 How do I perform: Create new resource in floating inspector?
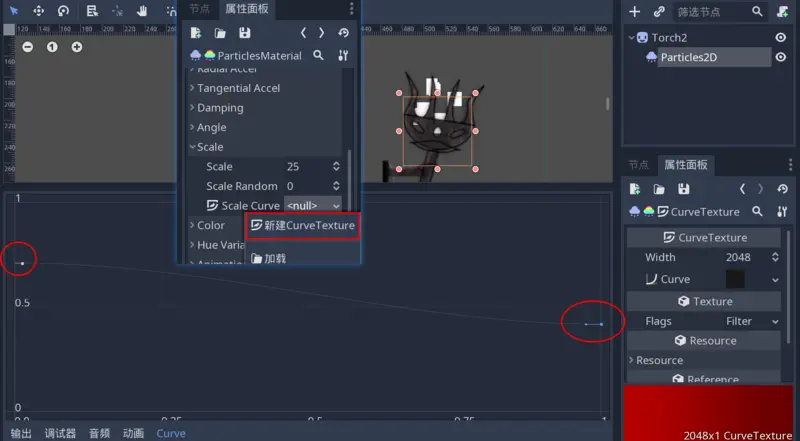click(x=195, y=33)
